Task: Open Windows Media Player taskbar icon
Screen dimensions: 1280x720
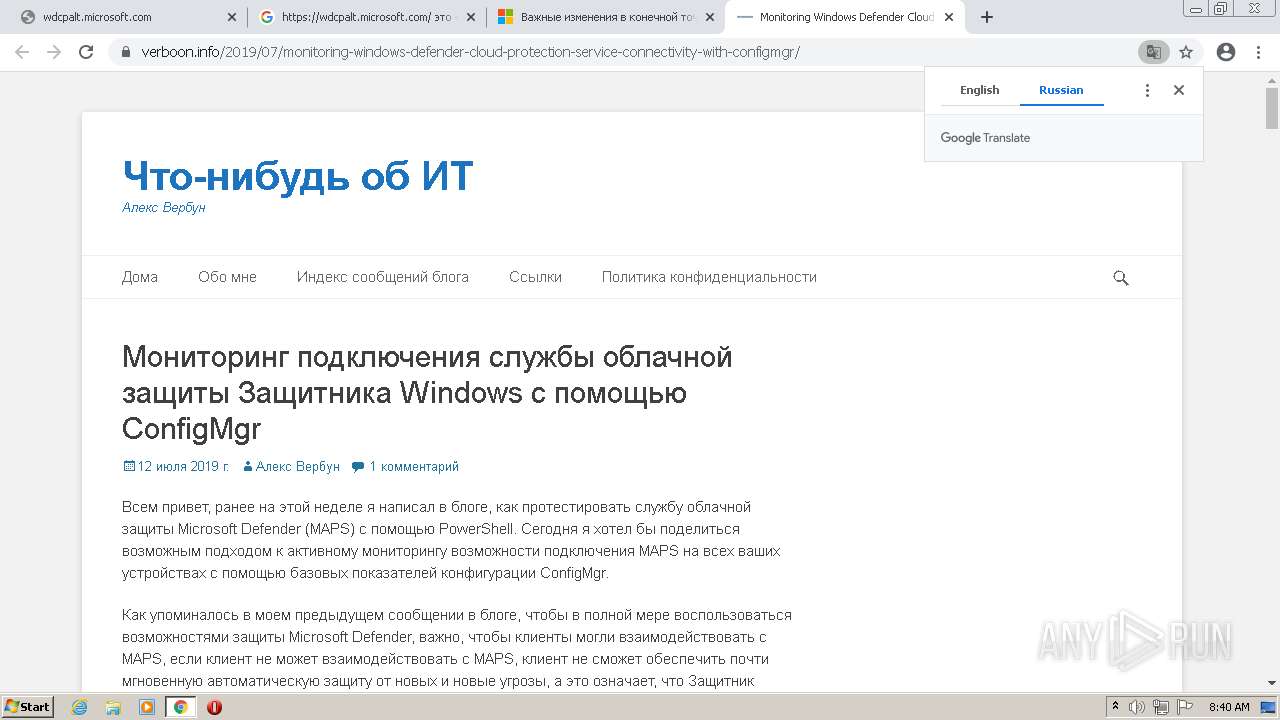Action: [x=147, y=707]
